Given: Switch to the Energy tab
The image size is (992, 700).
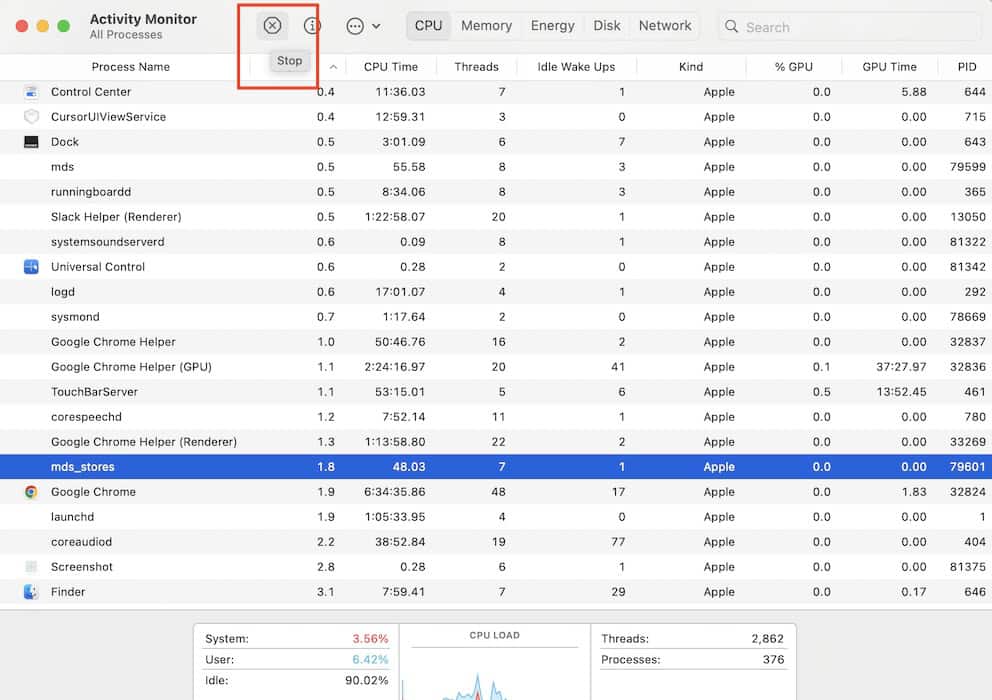Looking at the screenshot, I should tap(552, 25).
